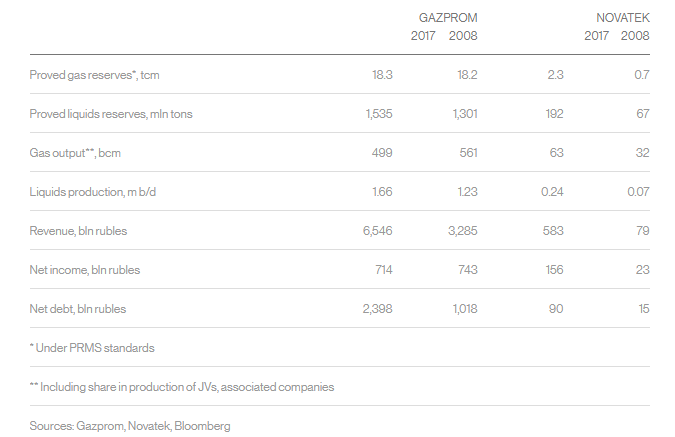Select Novatek 2017 gas output value 63
The width and height of the screenshot is (675, 437).
pos(555,153)
